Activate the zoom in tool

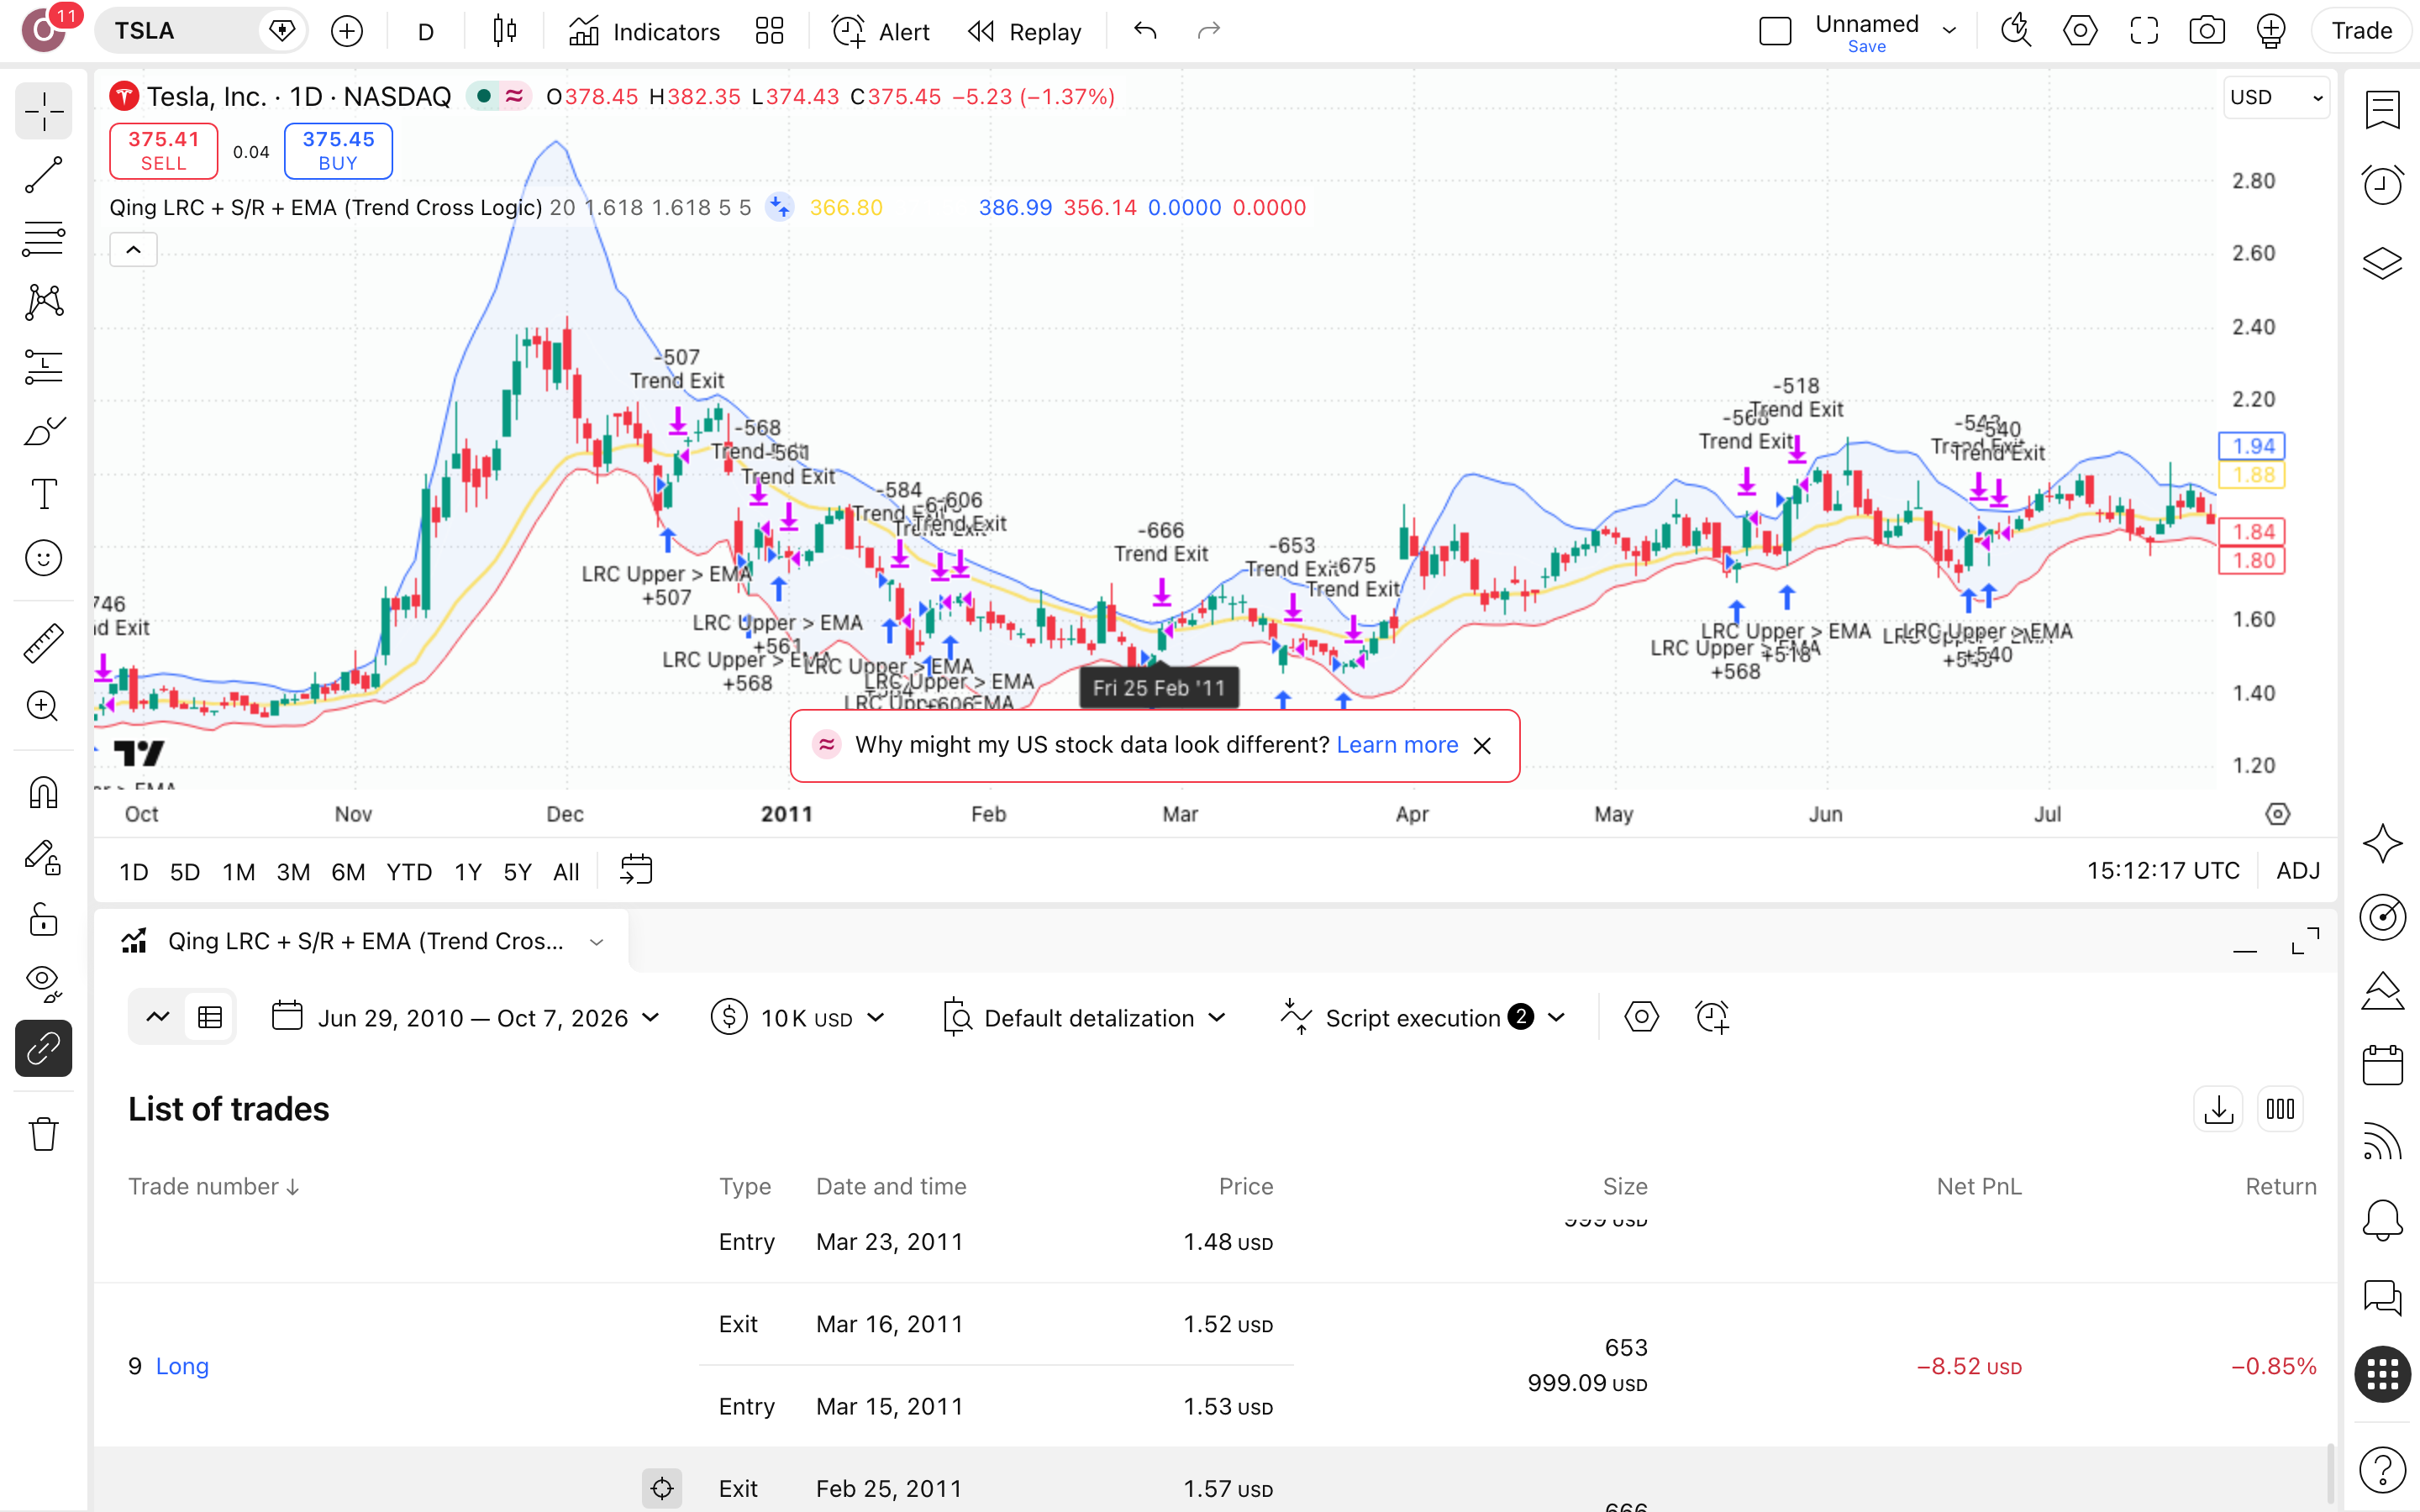(x=43, y=706)
